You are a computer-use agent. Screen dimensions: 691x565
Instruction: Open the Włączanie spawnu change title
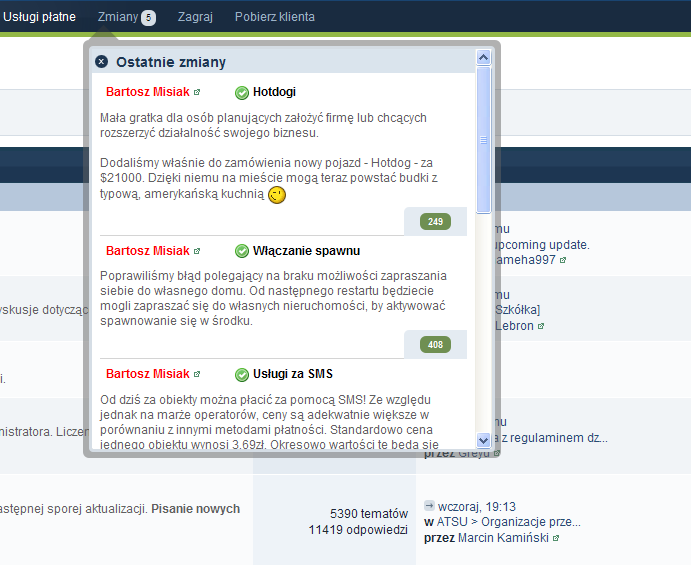306,251
